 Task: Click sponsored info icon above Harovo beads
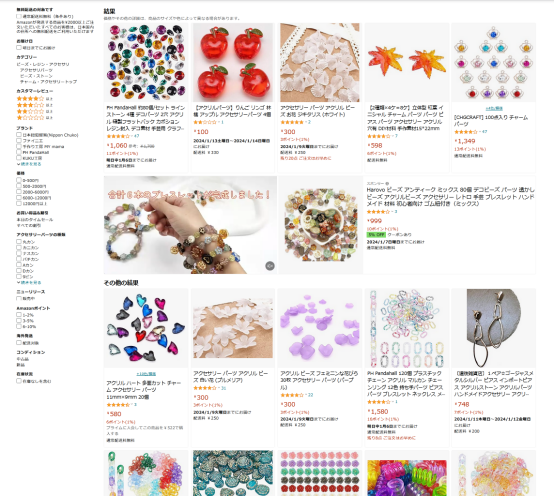387,183
